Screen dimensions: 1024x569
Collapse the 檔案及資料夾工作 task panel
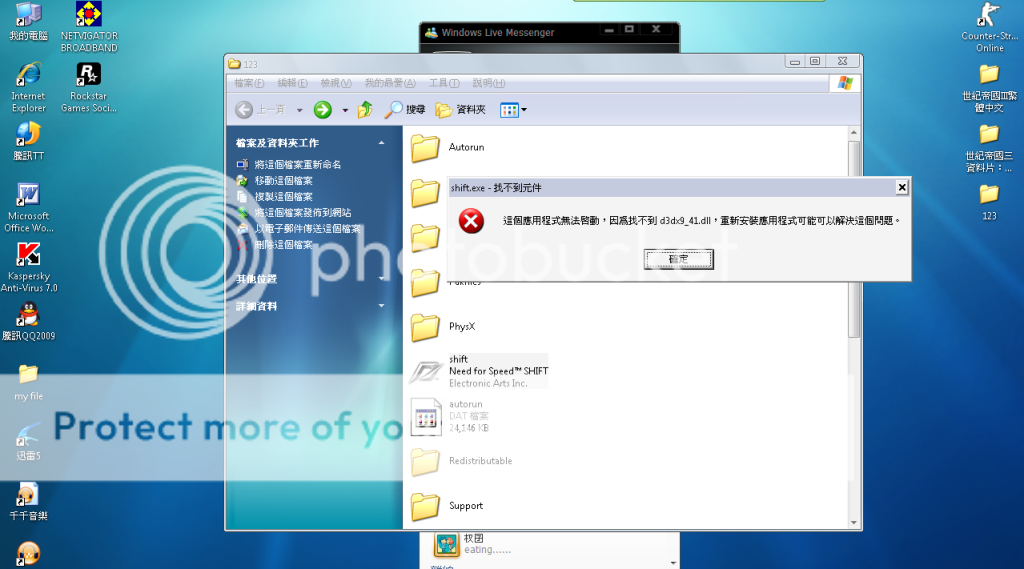pyautogui.click(x=381, y=143)
